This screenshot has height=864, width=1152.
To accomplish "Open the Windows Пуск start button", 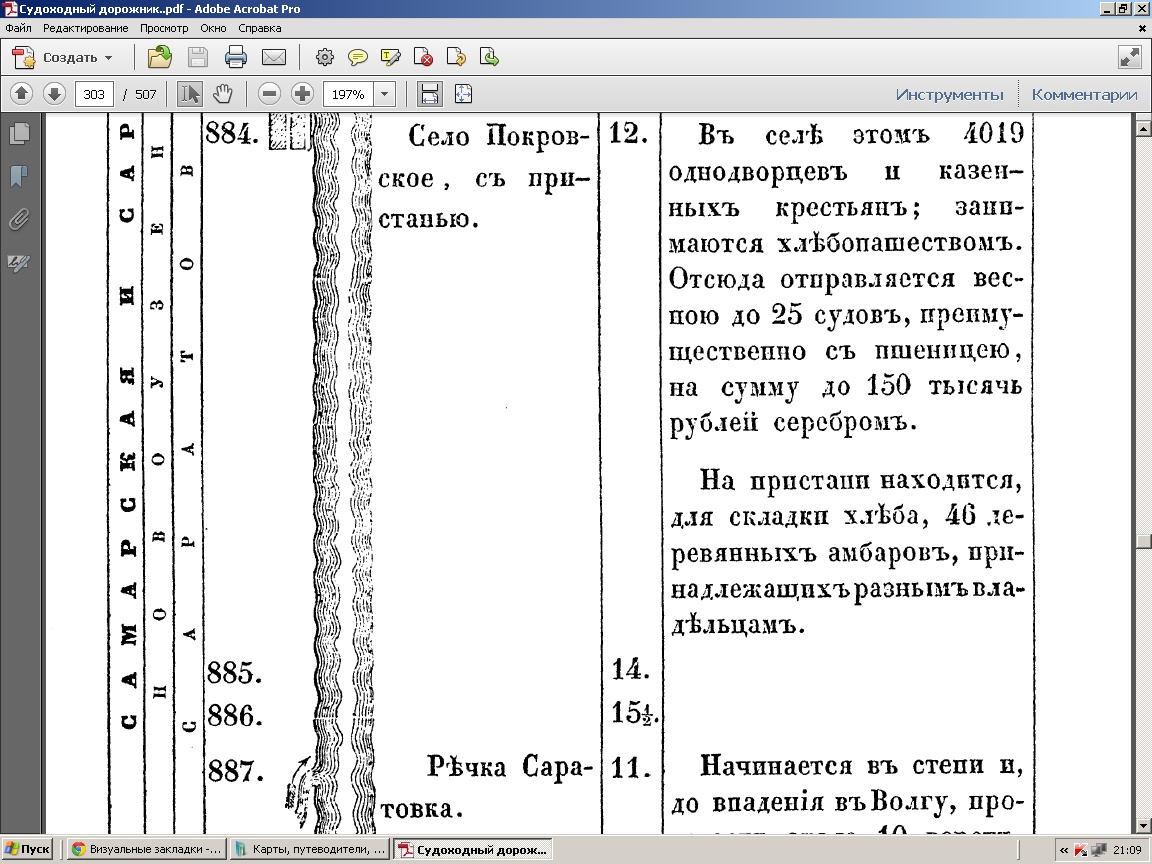I will 27,849.
